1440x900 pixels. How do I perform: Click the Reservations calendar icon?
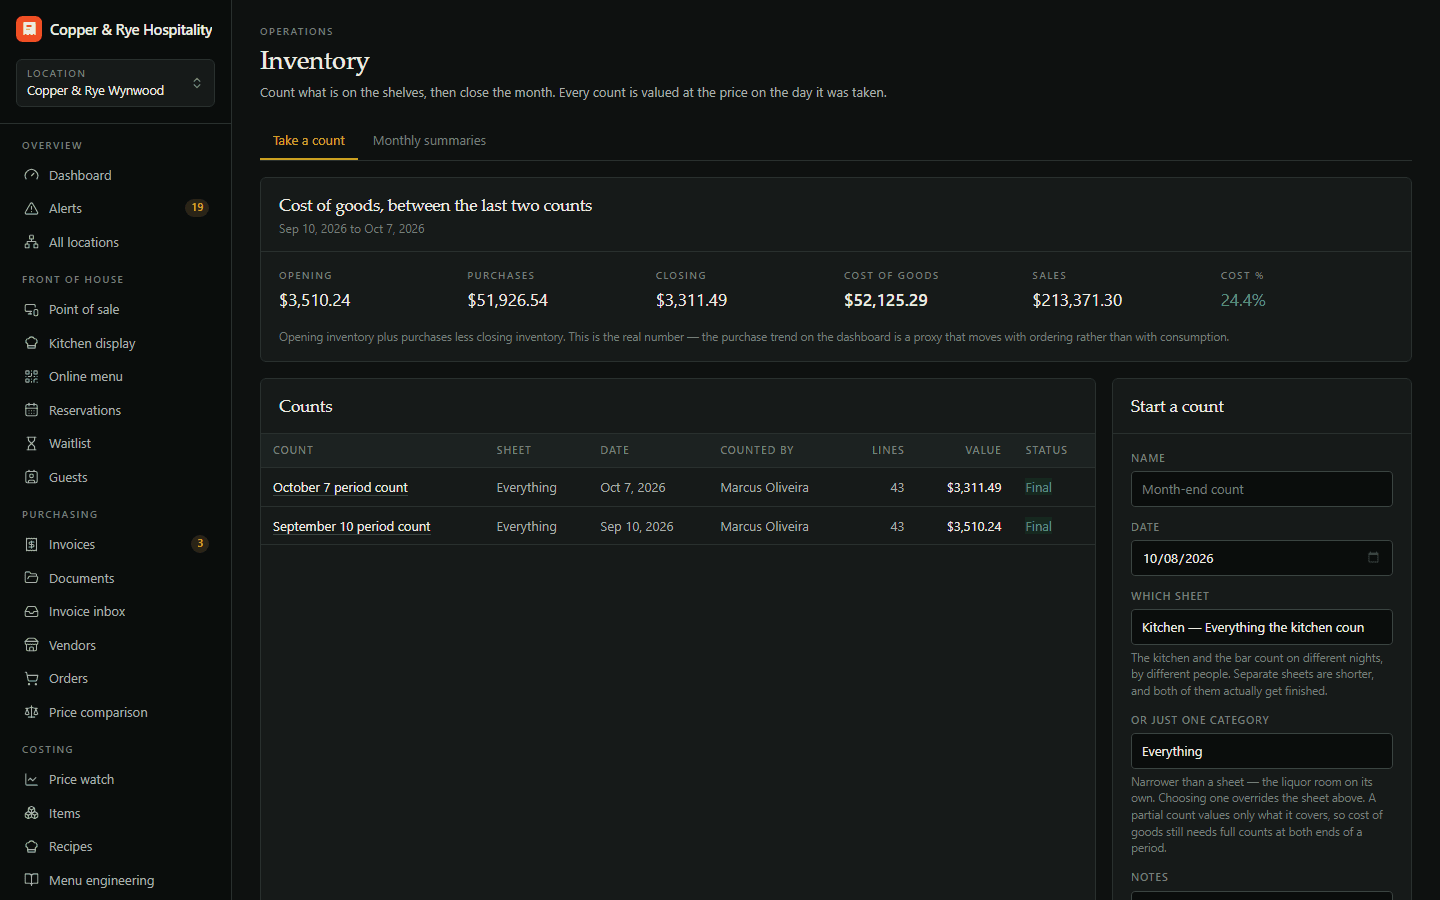(x=31, y=410)
